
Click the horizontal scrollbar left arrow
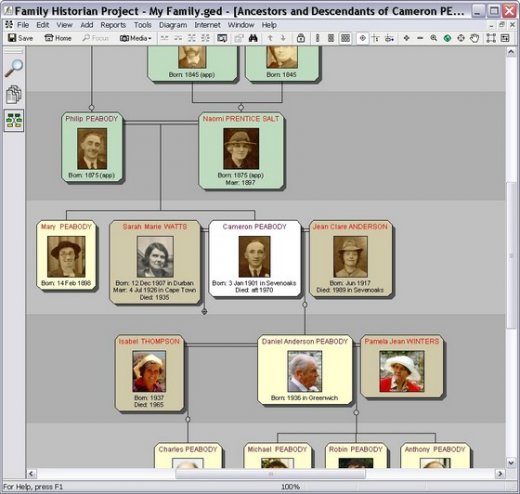pyautogui.click(x=31, y=474)
